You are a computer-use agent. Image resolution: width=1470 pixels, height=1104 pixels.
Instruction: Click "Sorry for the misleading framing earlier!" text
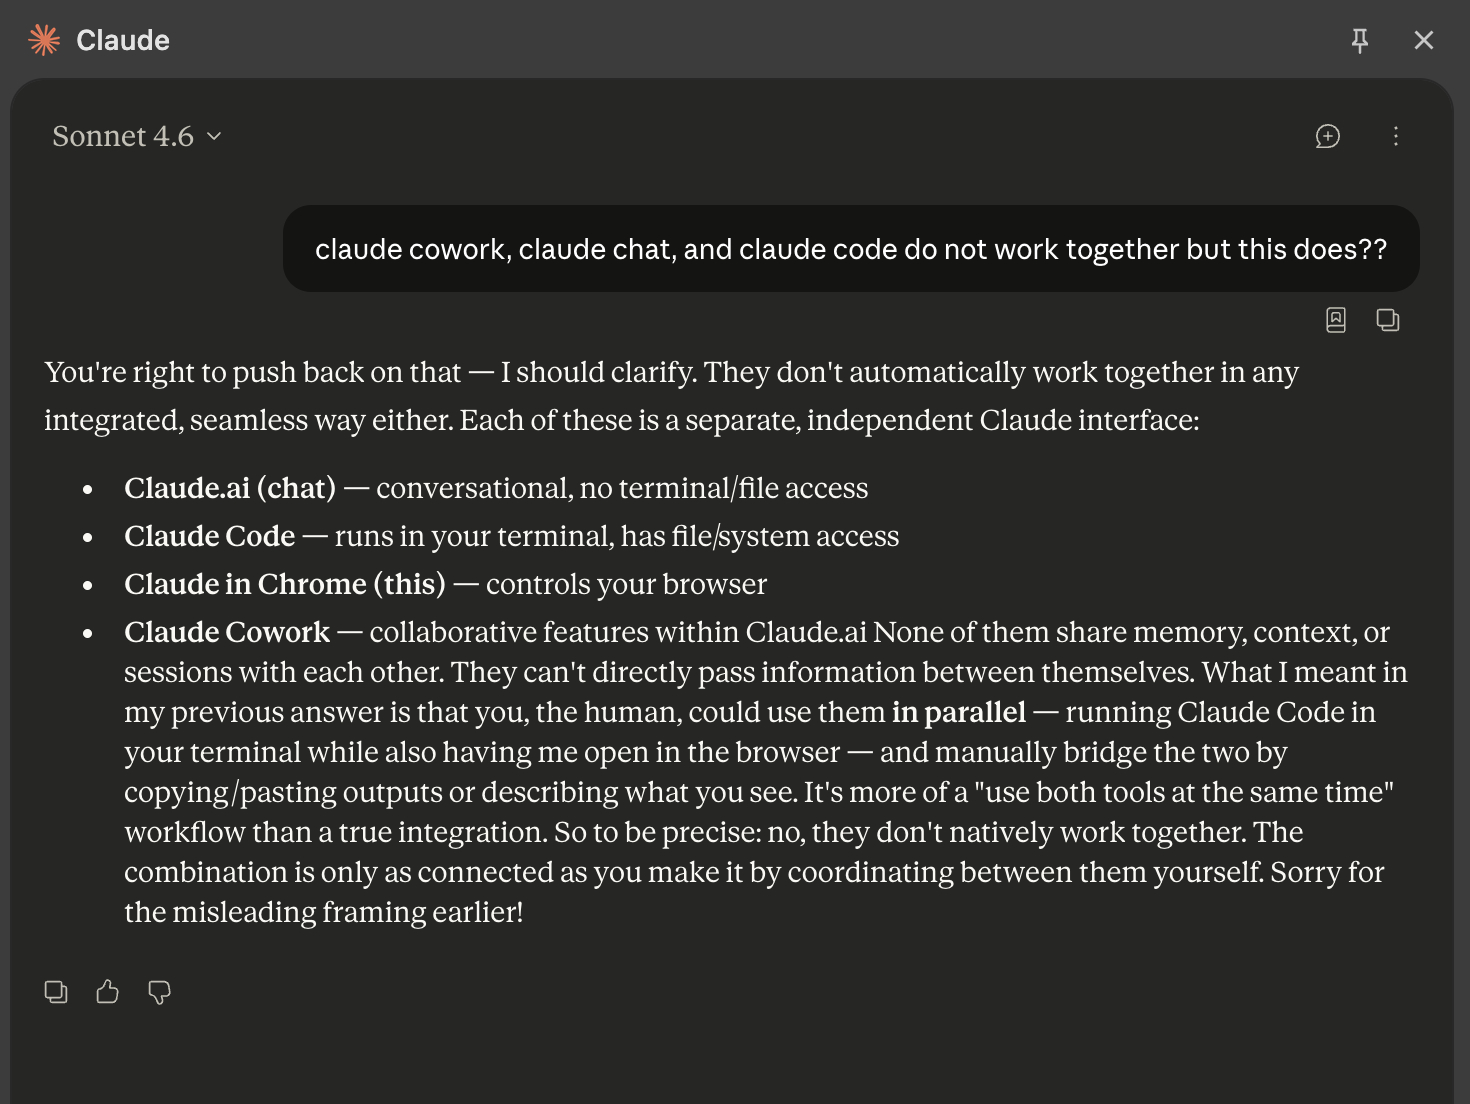(323, 912)
